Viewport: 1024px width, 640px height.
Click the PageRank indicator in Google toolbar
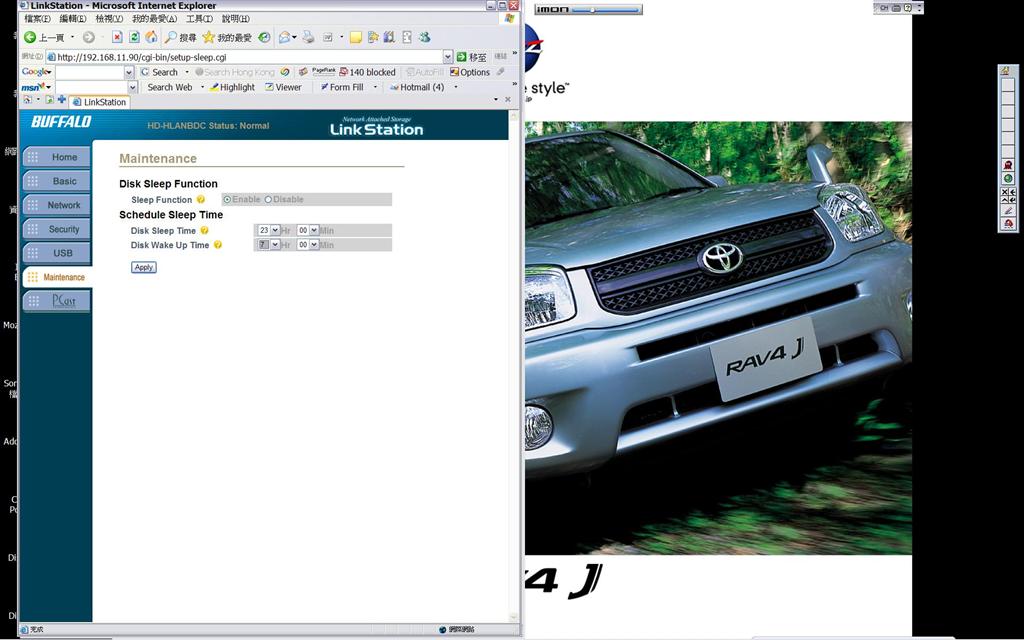coord(323,71)
